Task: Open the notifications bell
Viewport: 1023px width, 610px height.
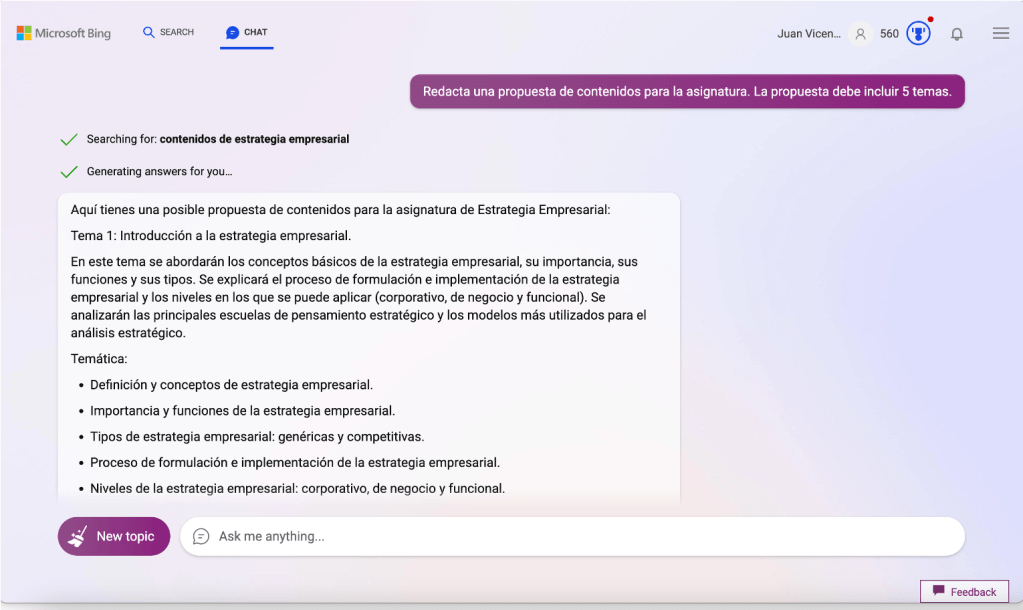Action: (x=957, y=34)
